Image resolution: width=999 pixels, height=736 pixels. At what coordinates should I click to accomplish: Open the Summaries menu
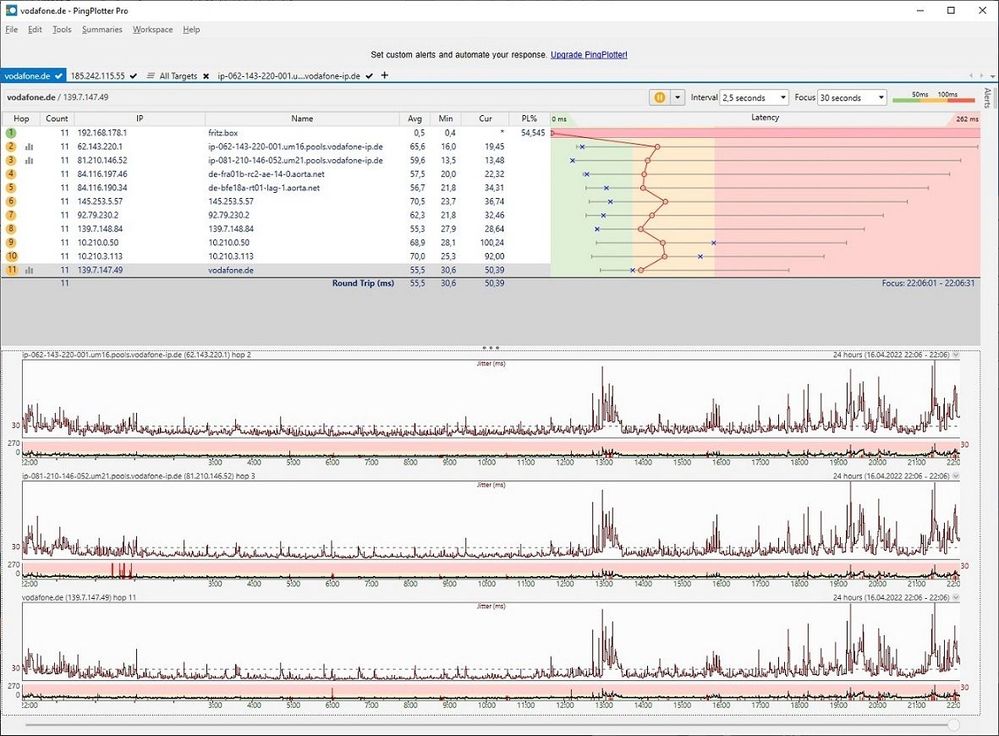tap(102, 30)
